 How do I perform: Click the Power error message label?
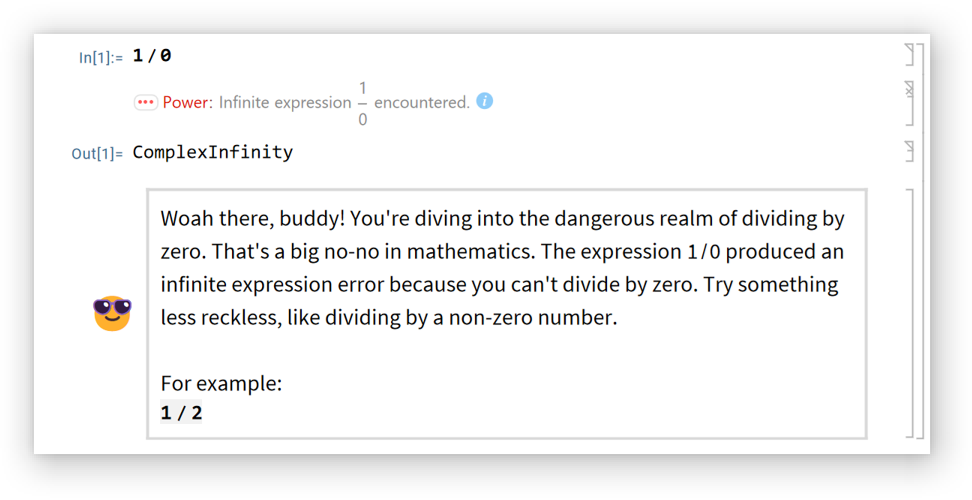pos(188,102)
